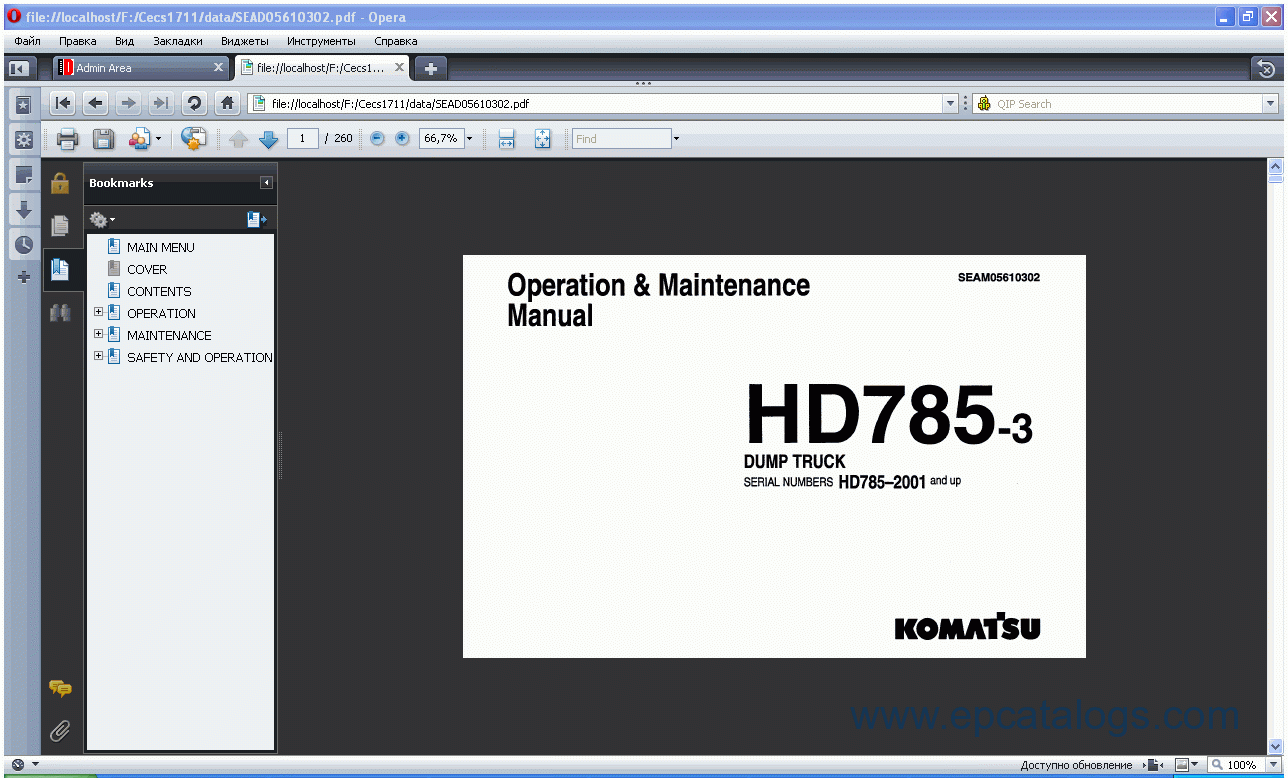Open the CONTENTS bookmark
Screen dimensions: 1288x778
[159, 291]
